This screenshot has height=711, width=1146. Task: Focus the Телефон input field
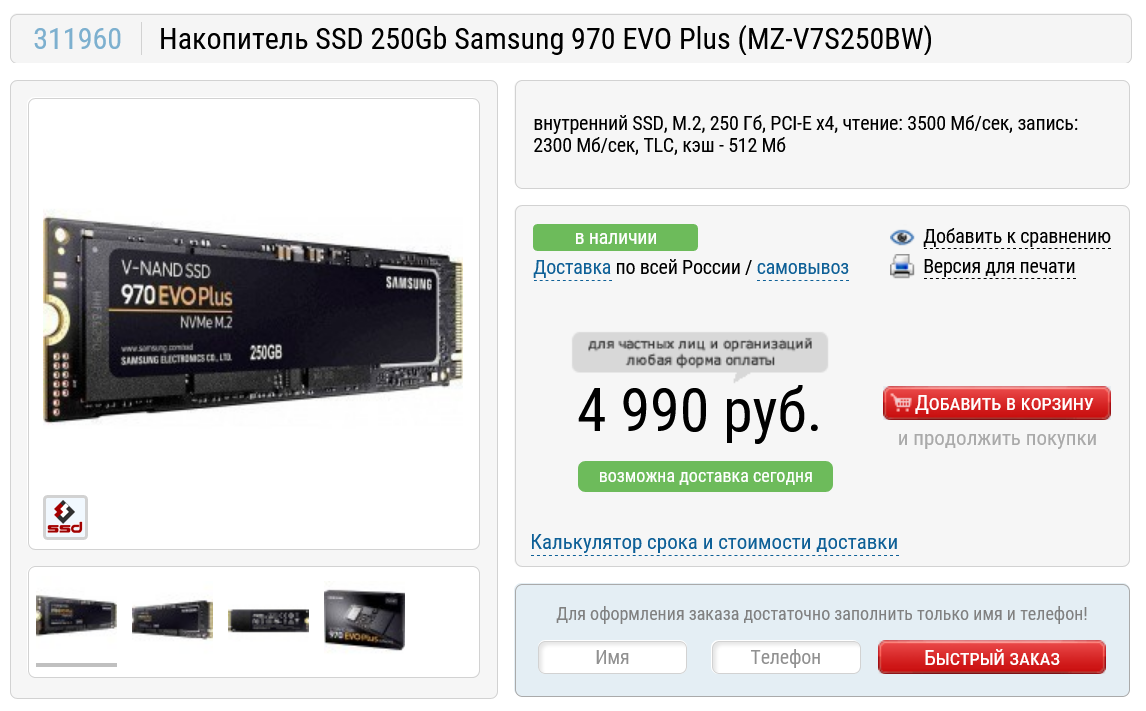pyautogui.click(x=786, y=658)
